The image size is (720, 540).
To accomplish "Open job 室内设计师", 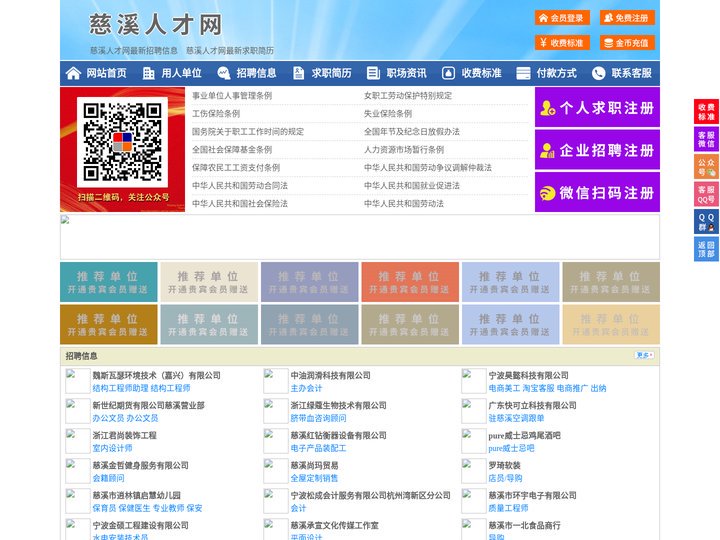I will coord(112,448).
